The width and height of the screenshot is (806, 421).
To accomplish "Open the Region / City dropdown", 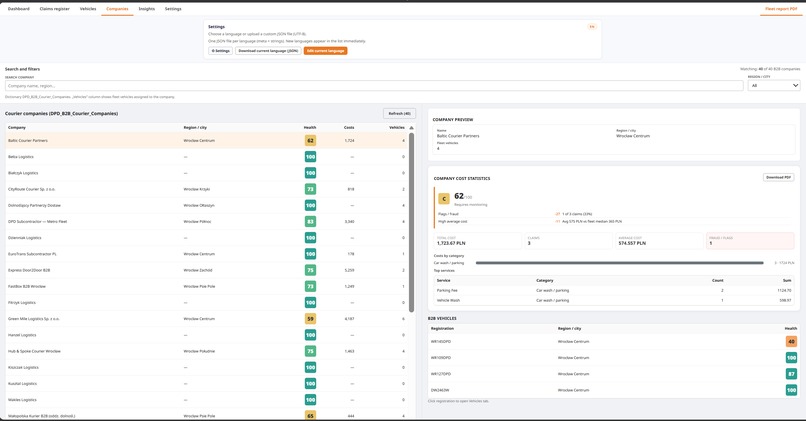I will click(774, 85).
